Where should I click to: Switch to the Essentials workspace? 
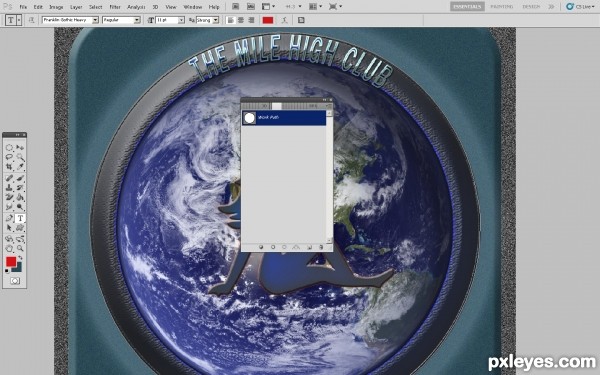point(467,7)
